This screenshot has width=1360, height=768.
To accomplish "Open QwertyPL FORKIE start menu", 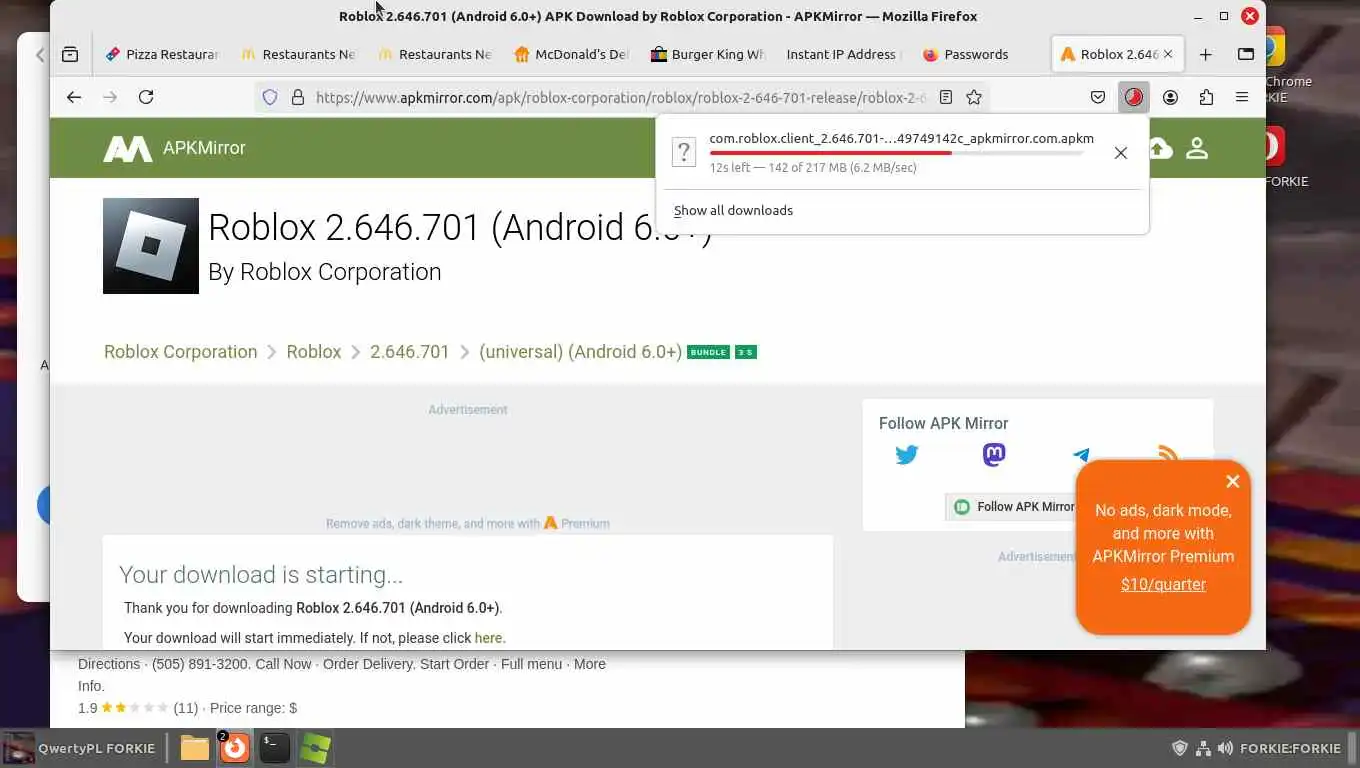I will (80, 747).
